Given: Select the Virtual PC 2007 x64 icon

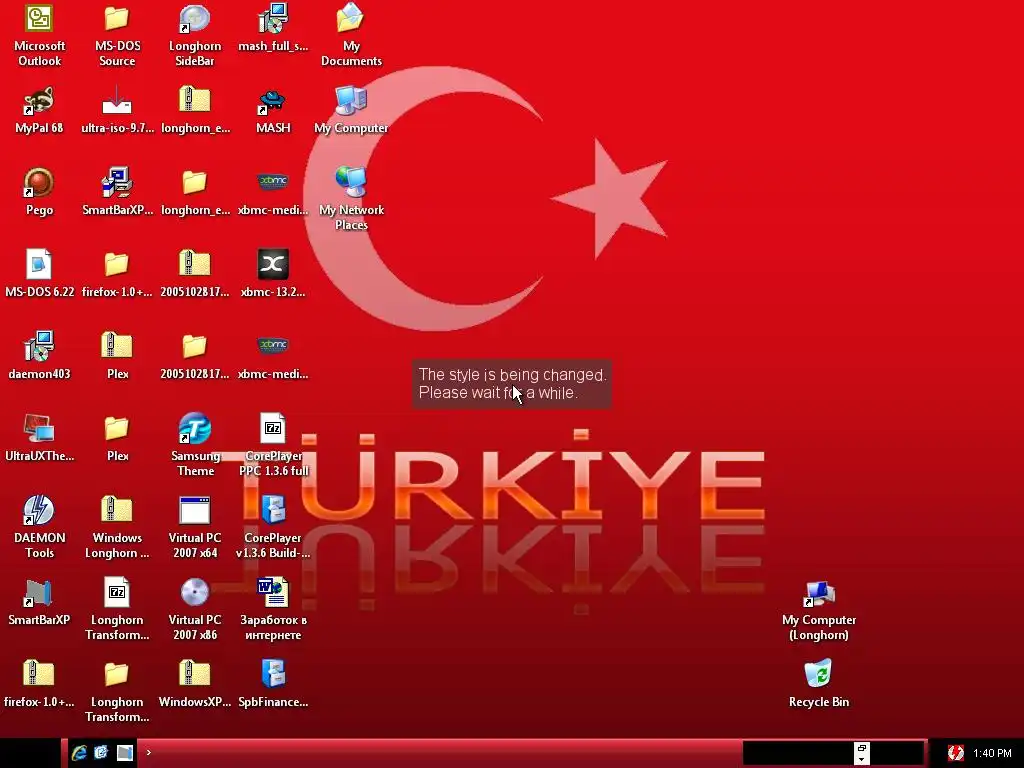Looking at the screenshot, I should point(195,511).
